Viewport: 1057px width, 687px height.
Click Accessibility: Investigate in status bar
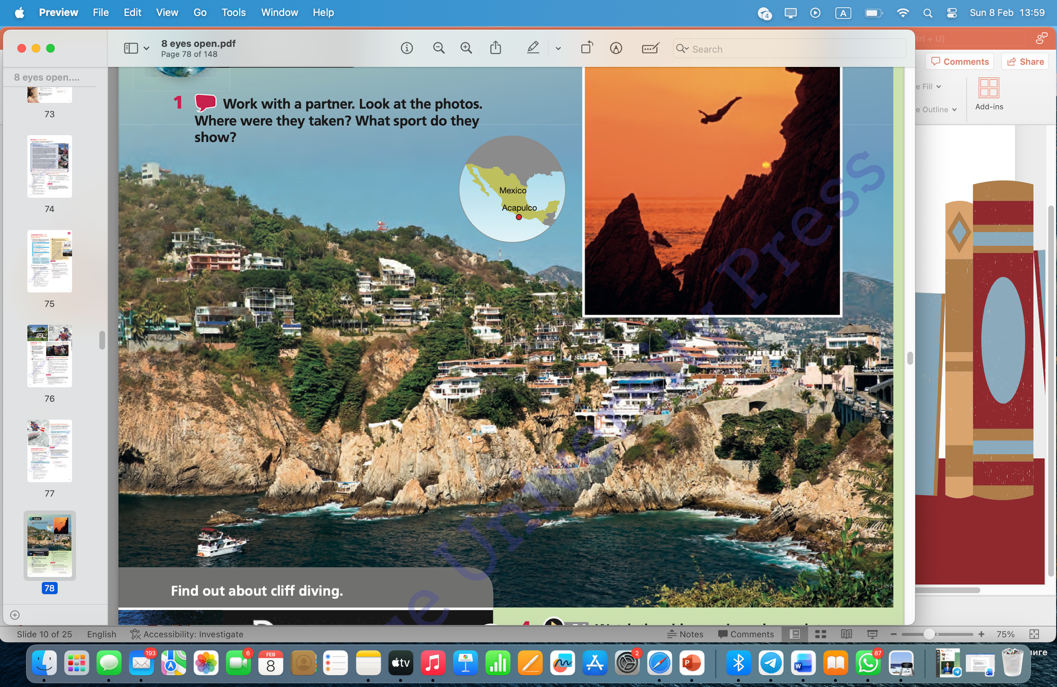187,634
